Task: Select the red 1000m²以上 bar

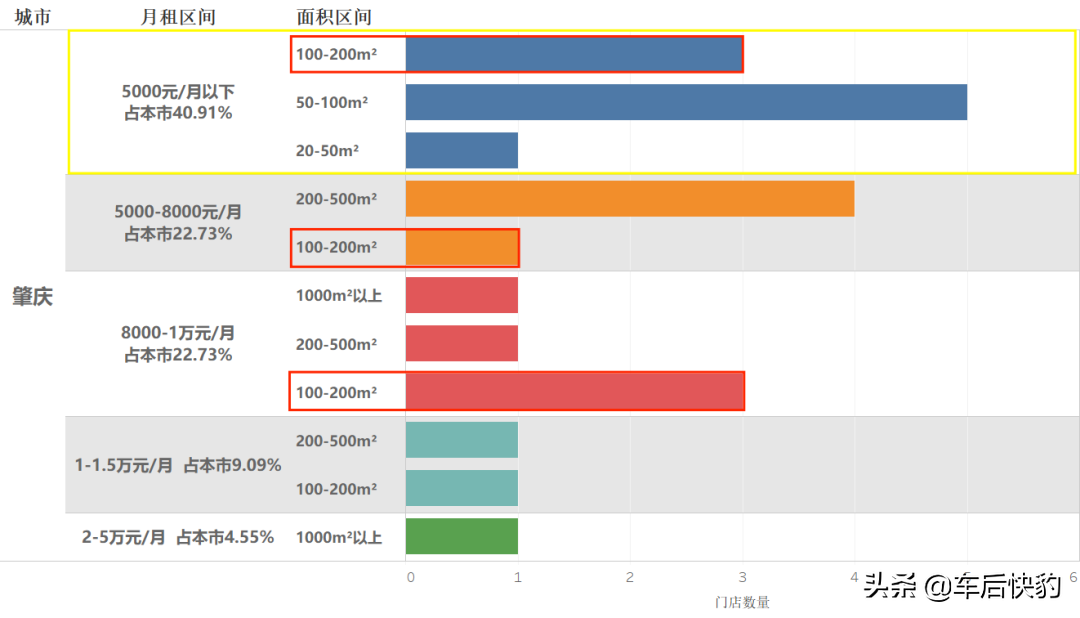Action: pyautogui.click(x=461, y=295)
